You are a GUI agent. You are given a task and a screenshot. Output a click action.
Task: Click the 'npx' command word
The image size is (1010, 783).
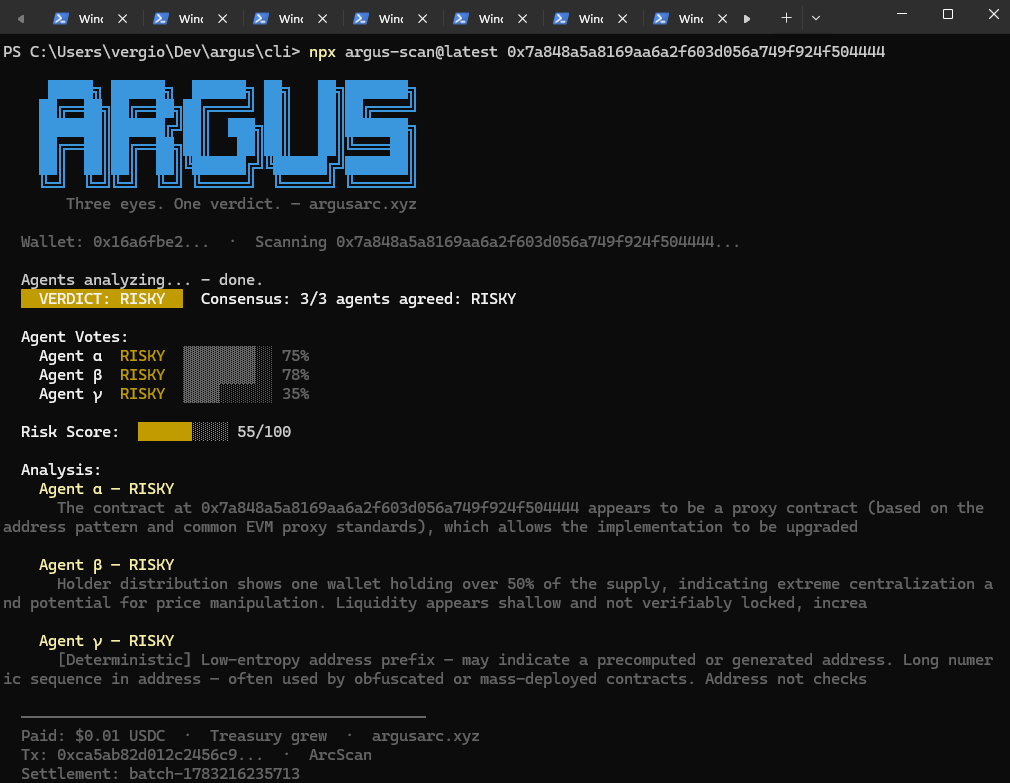[322, 52]
